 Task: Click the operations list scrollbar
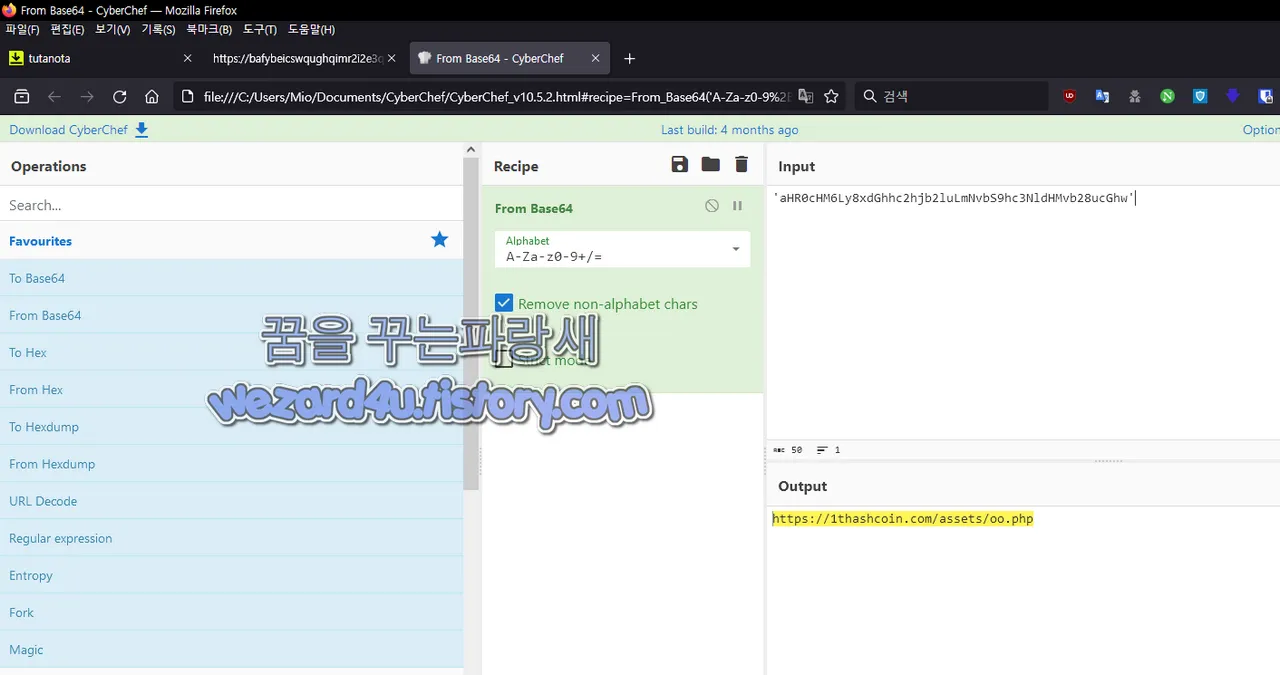click(x=471, y=322)
